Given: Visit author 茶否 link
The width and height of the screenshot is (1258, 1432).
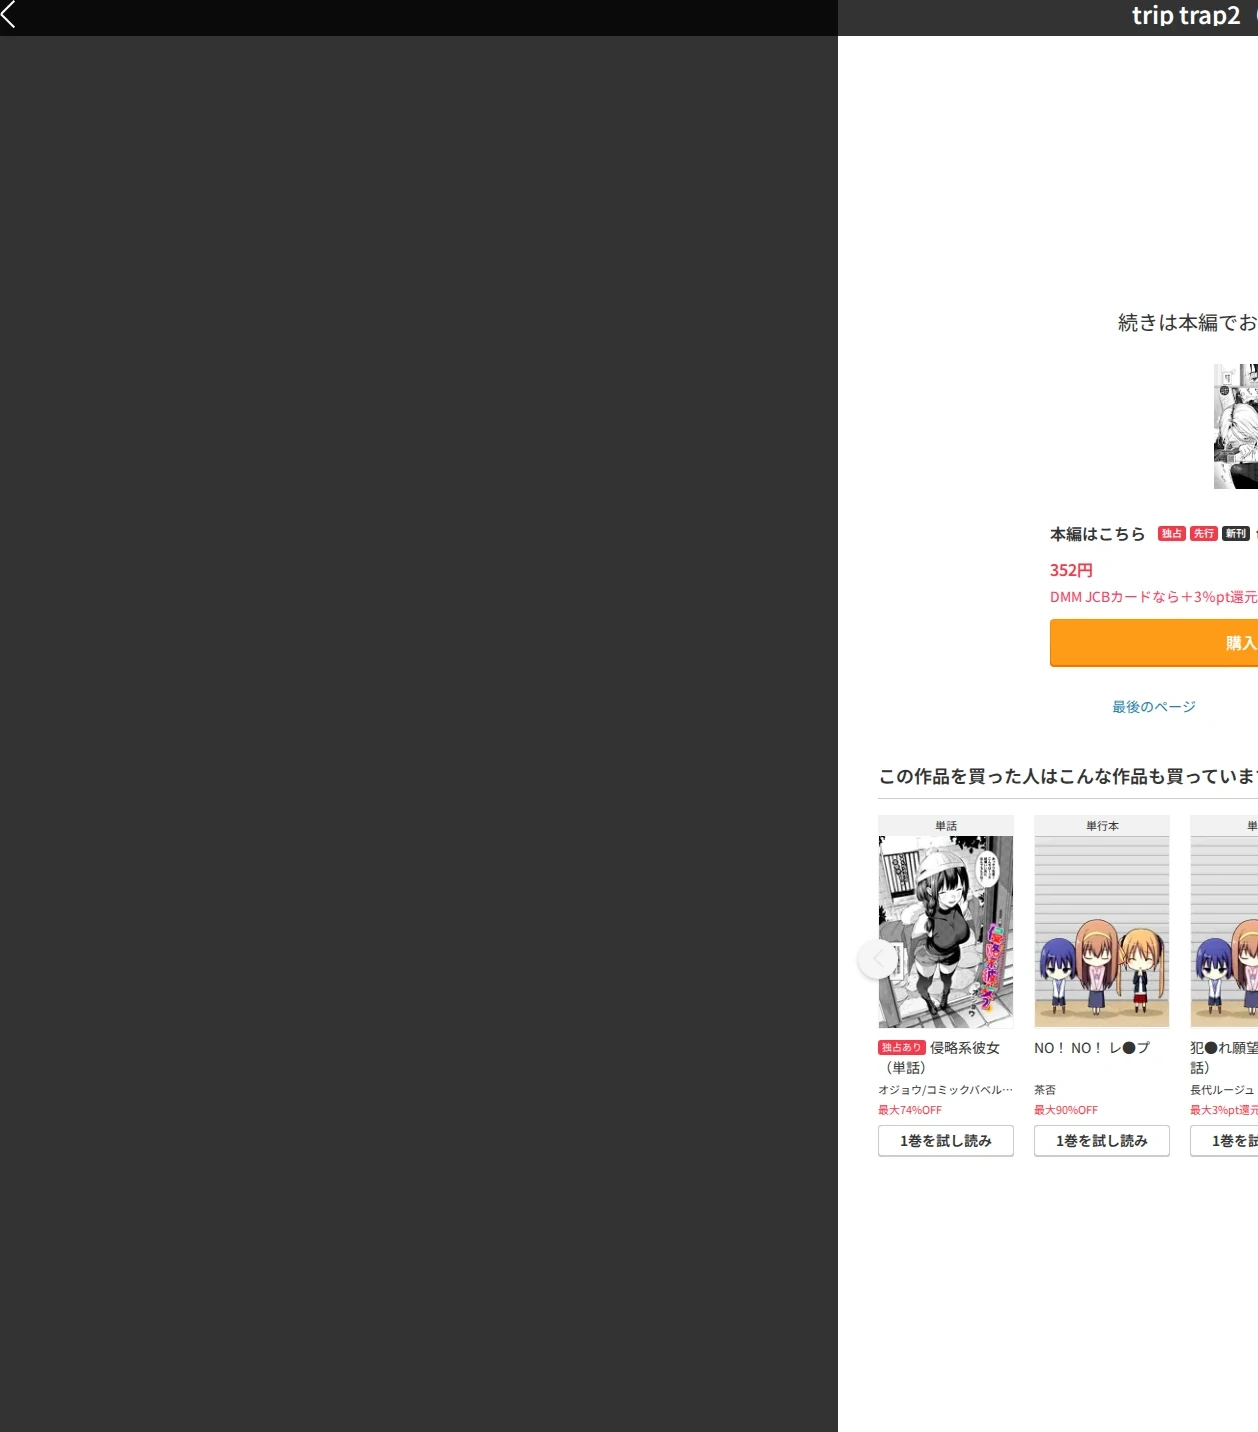Looking at the screenshot, I should 1045,1090.
